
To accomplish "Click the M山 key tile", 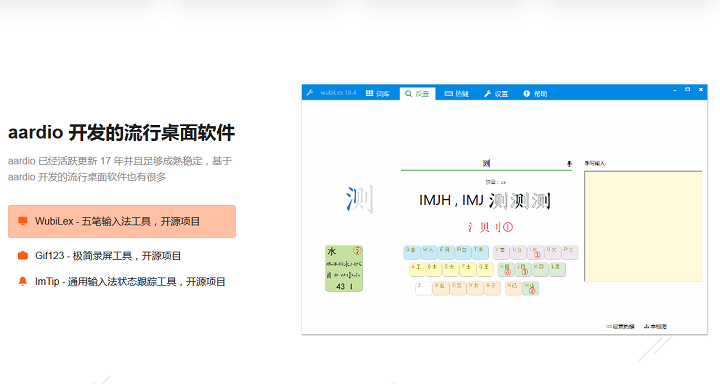I will tap(530, 288).
